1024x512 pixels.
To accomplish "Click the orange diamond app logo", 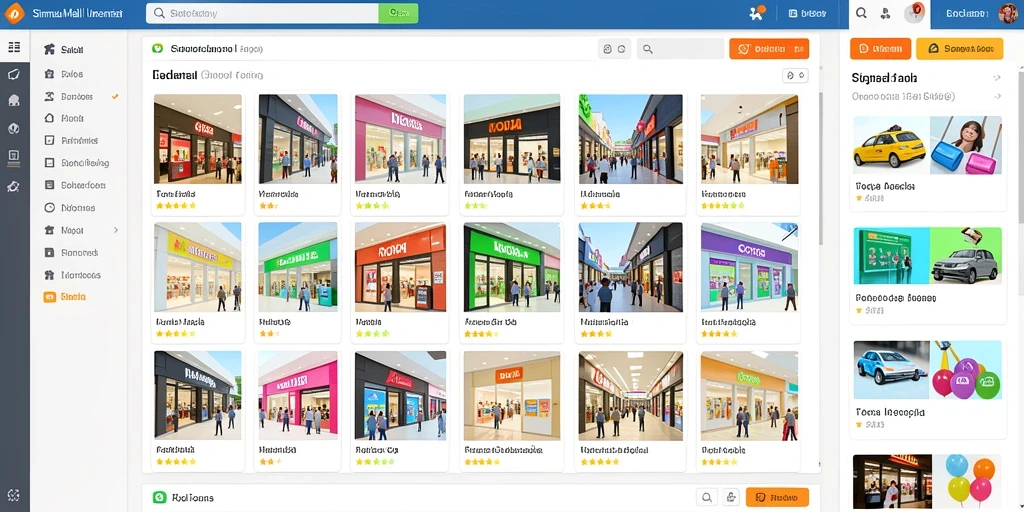I will (x=14, y=13).
